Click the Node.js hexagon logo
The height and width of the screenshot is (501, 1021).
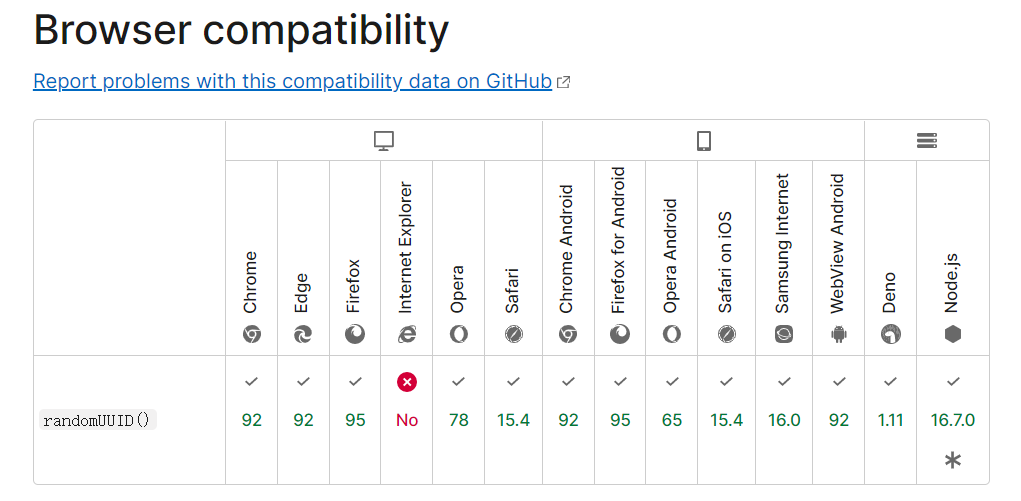tap(953, 335)
